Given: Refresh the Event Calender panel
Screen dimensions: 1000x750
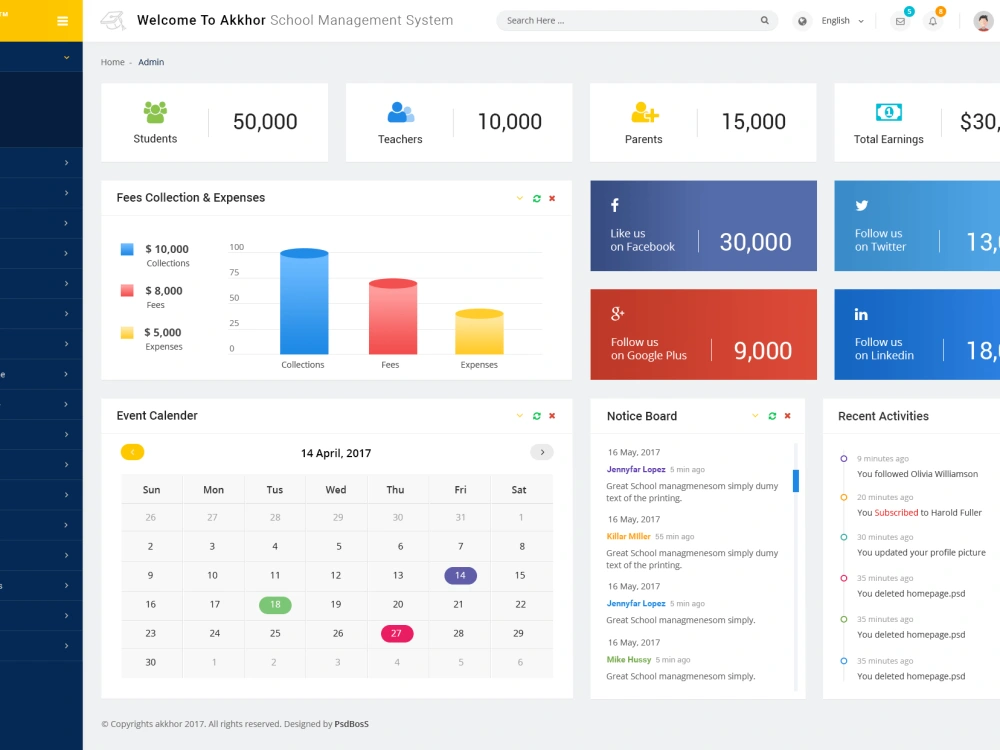Looking at the screenshot, I should click(536, 416).
